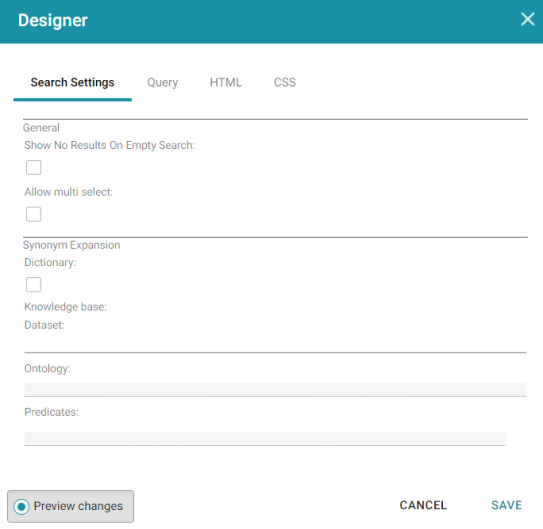Tick the Allow multi select checkbox

pos(34,214)
